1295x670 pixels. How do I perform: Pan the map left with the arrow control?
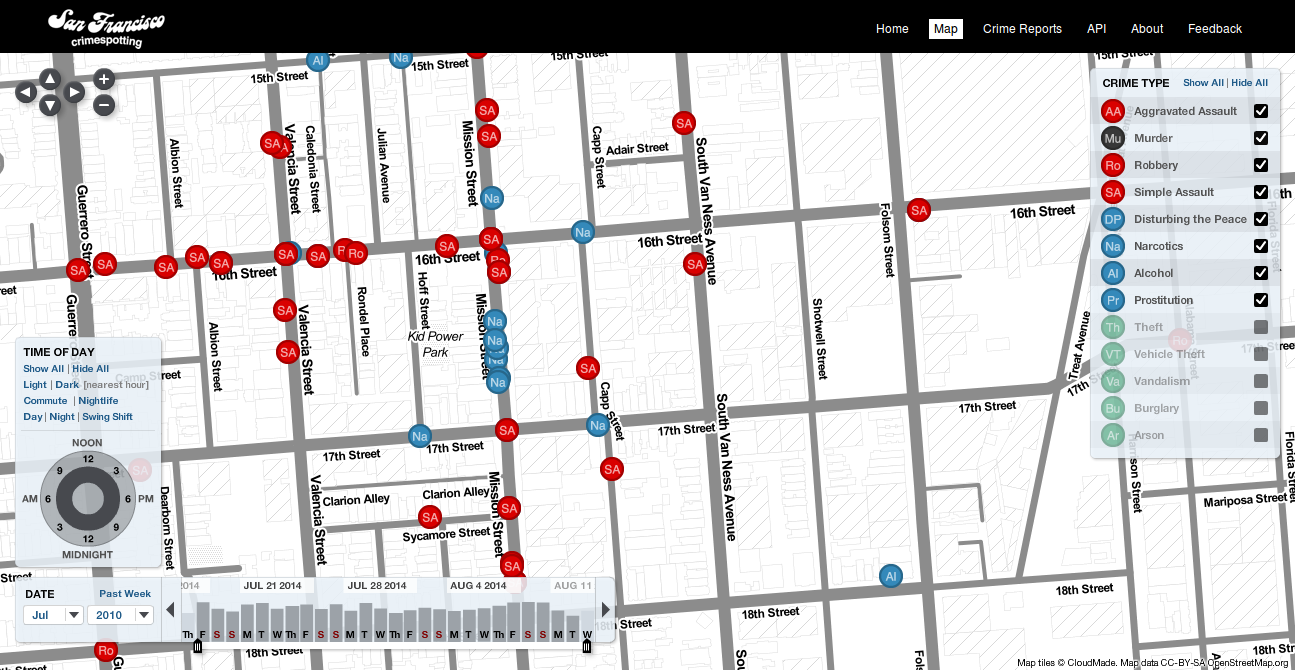[x=26, y=93]
